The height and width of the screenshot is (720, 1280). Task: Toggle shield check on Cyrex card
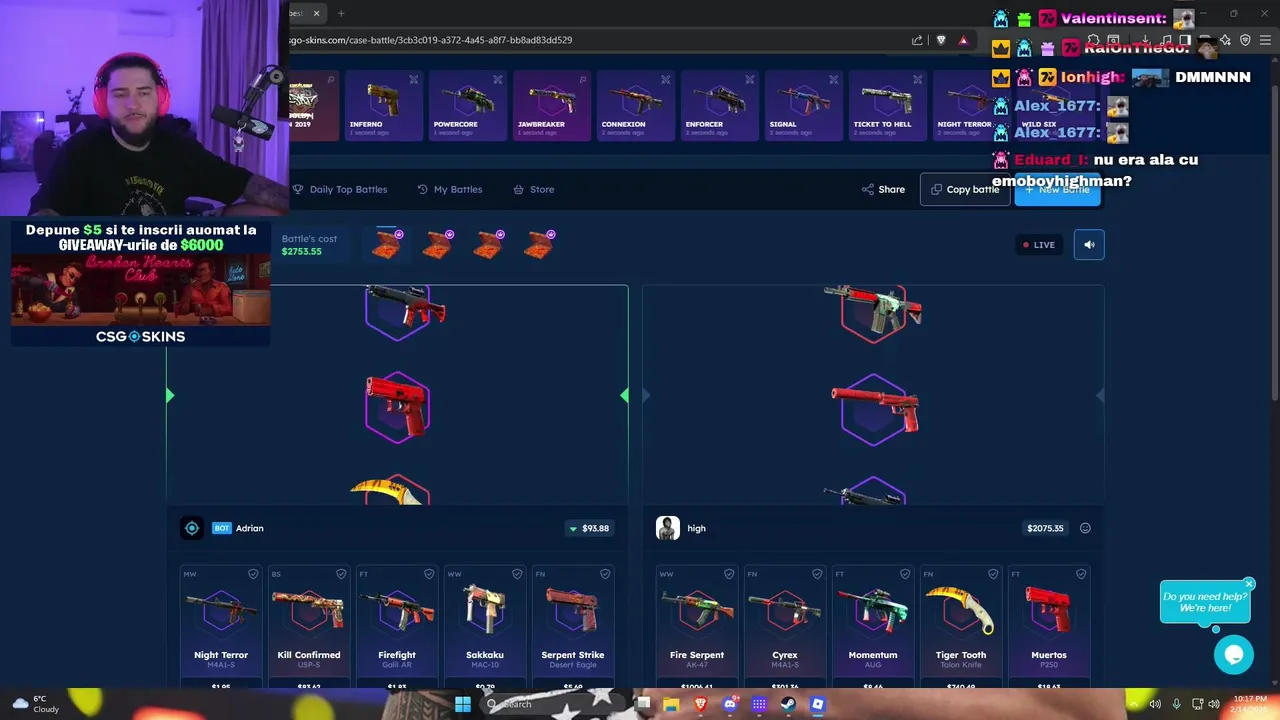[x=817, y=574]
